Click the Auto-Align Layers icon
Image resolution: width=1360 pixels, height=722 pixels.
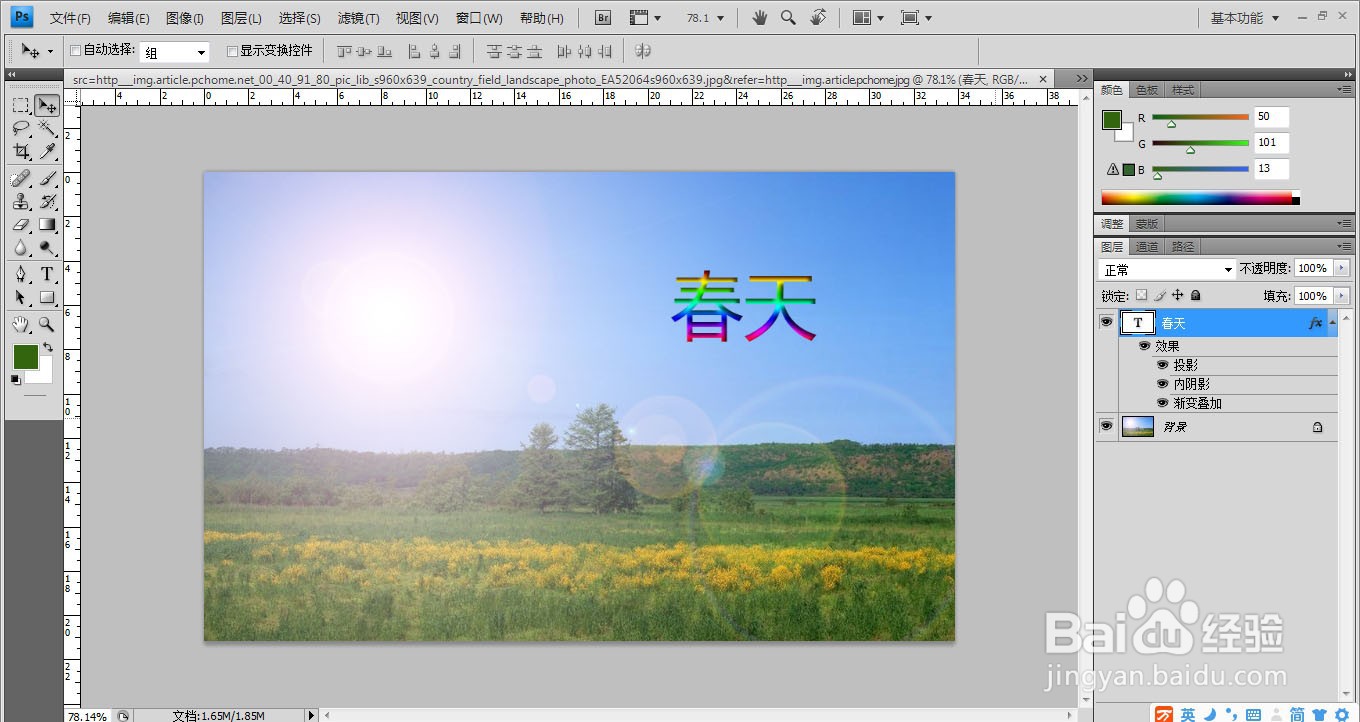pyautogui.click(x=643, y=51)
